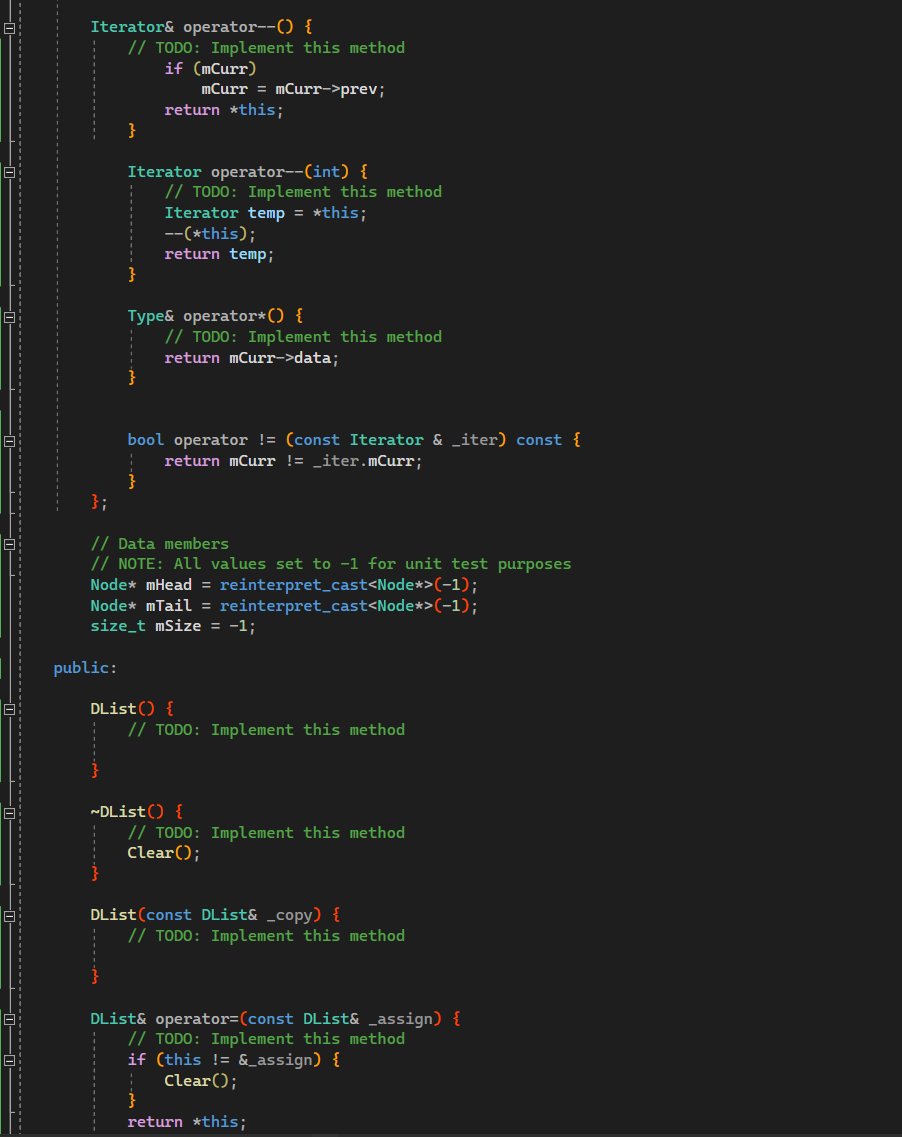Click the public: access specifier
Viewport: 902px width, 1137px height.
[83, 667]
